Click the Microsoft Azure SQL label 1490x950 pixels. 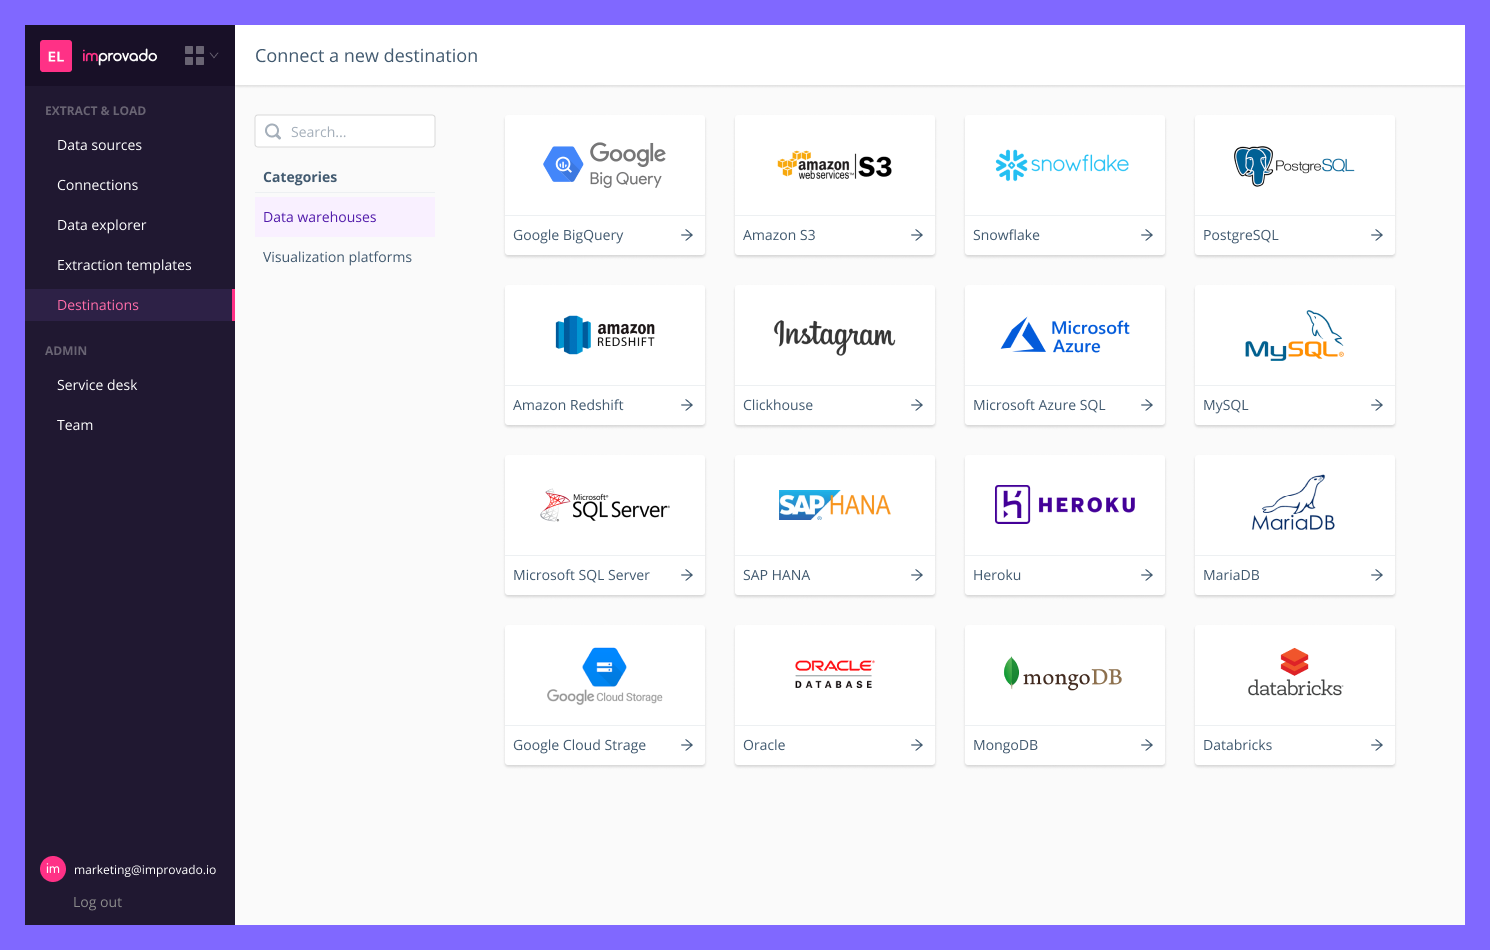point(1039,405)
